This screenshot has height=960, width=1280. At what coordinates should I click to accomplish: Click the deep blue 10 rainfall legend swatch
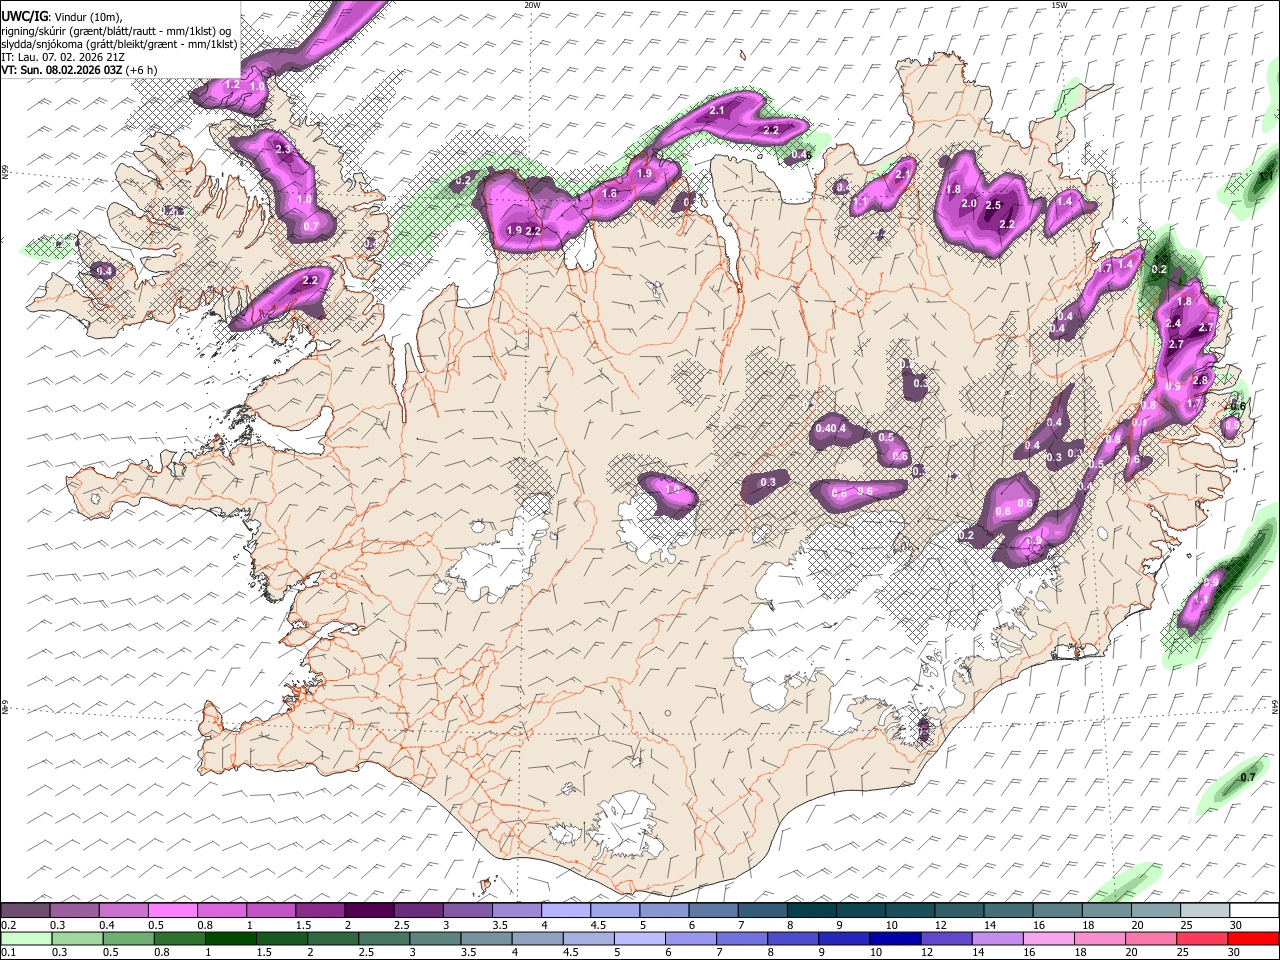(894, 939)
